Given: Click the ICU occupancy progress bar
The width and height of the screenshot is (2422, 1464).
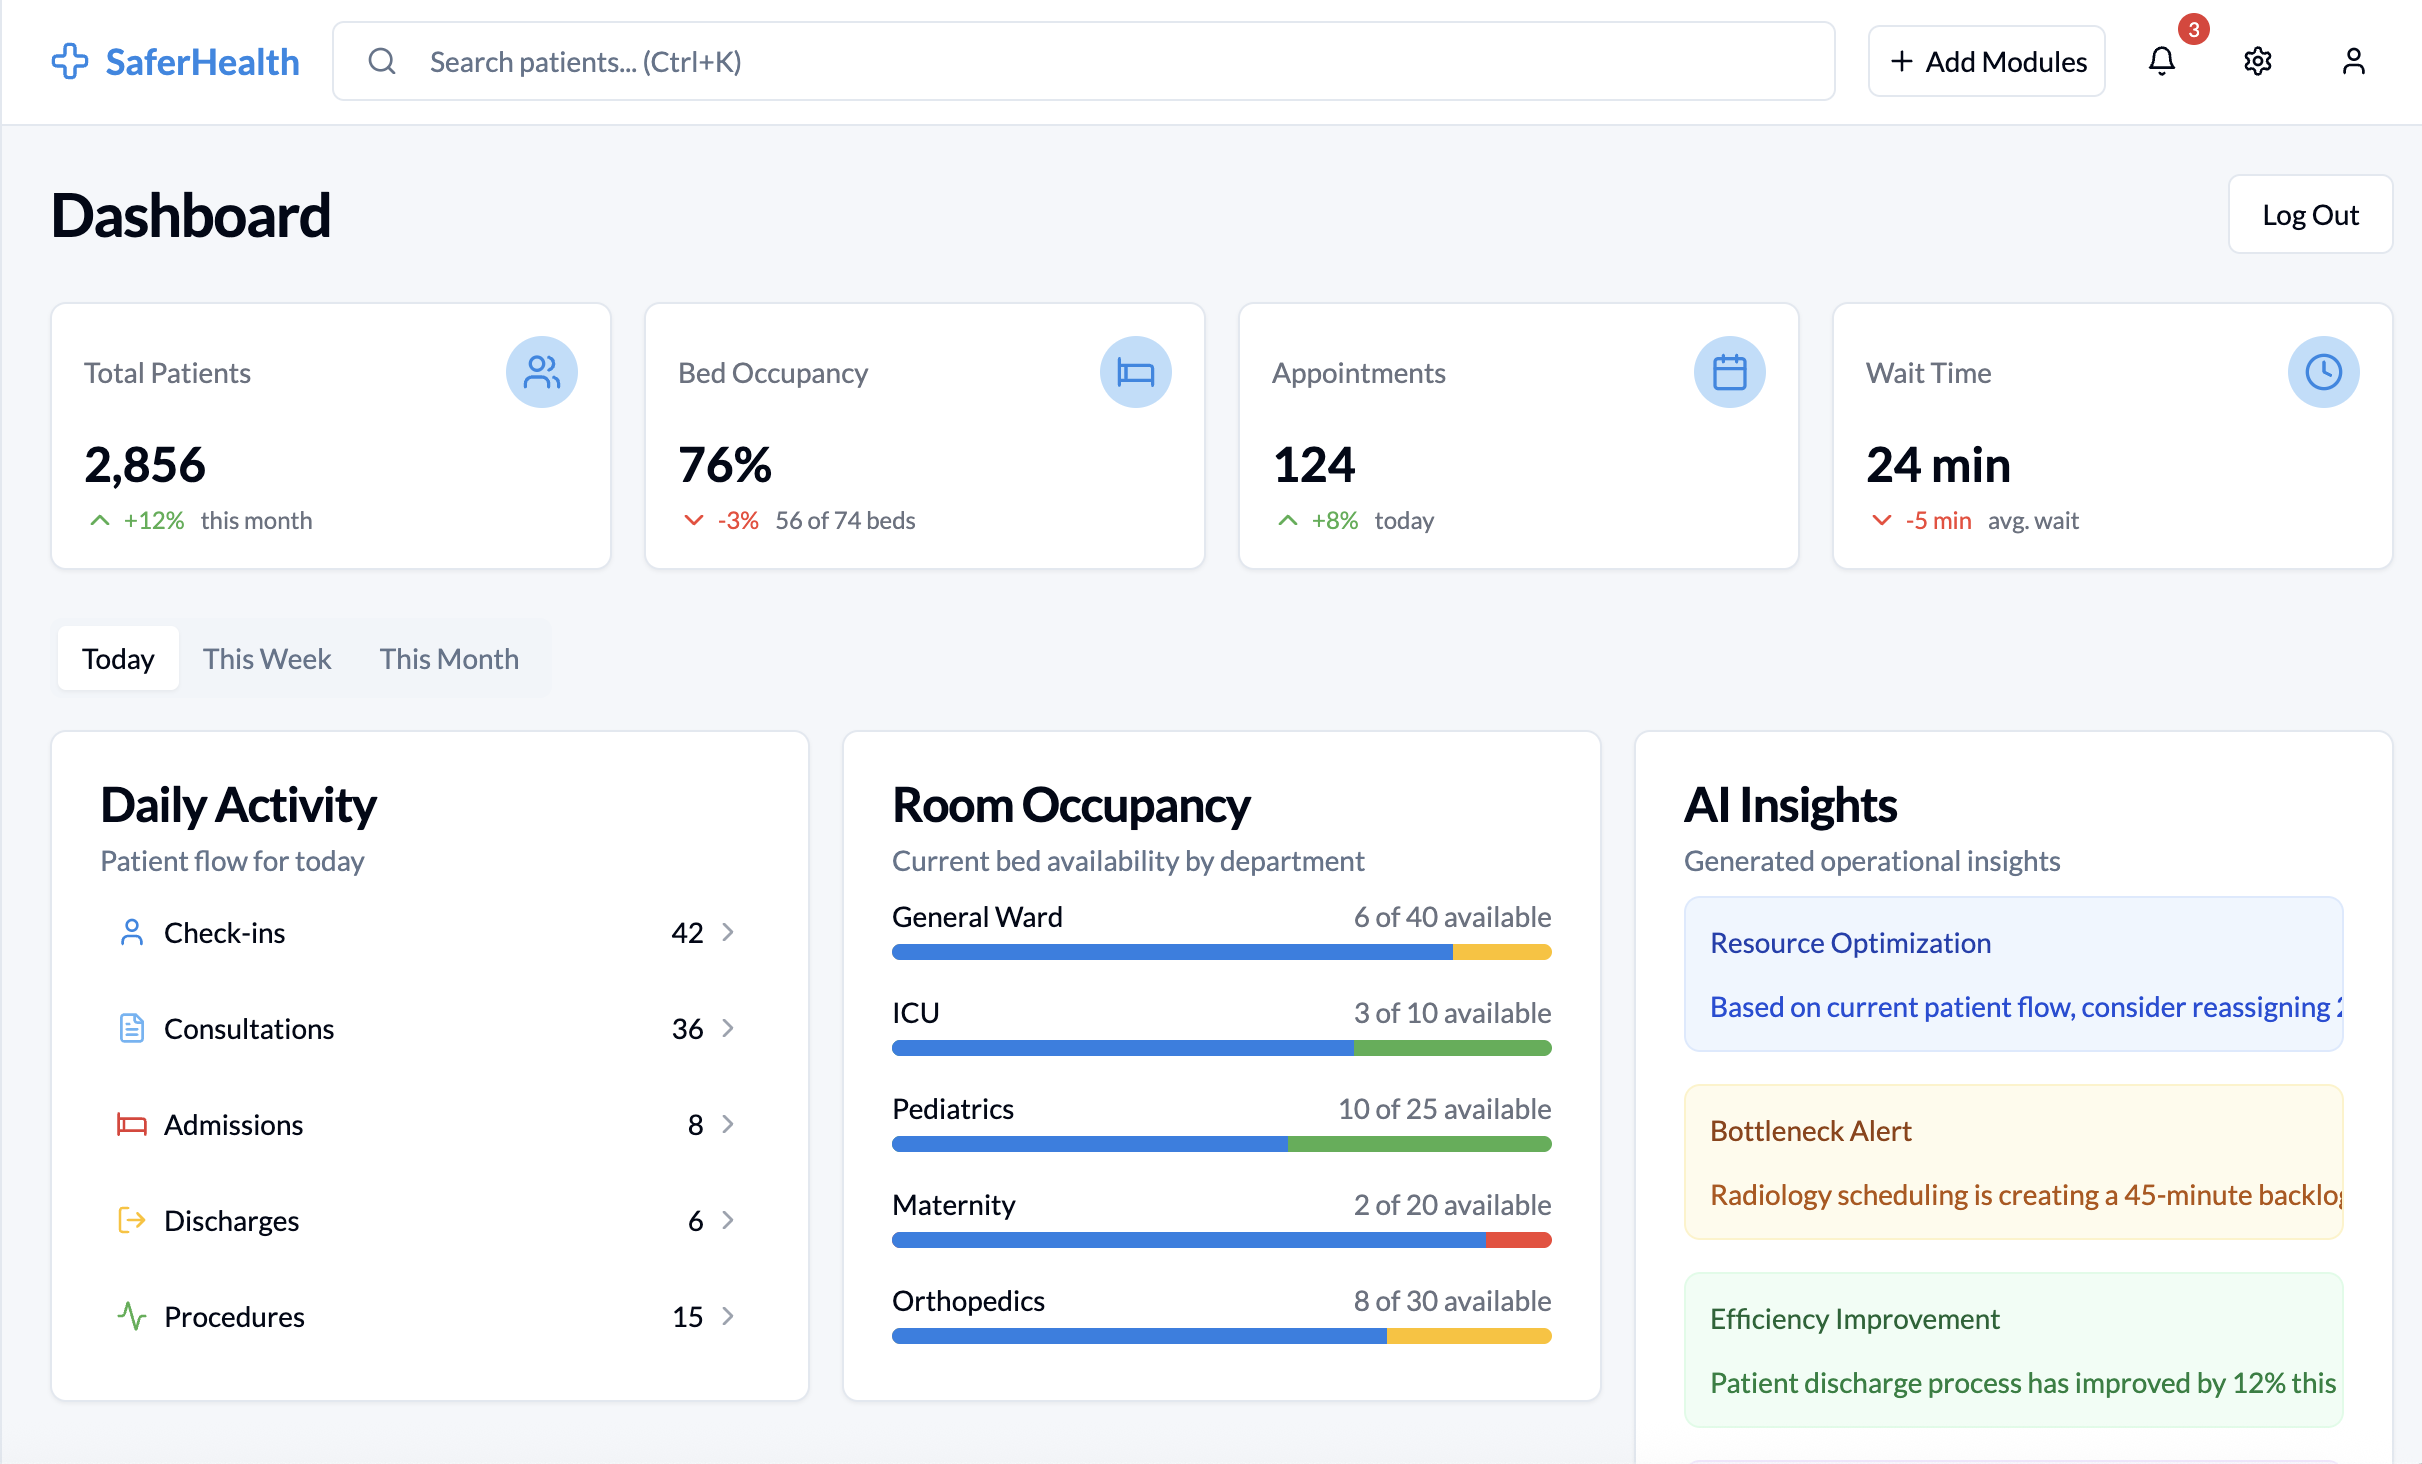Looking at the screenshot, I should (1221, 1047).
